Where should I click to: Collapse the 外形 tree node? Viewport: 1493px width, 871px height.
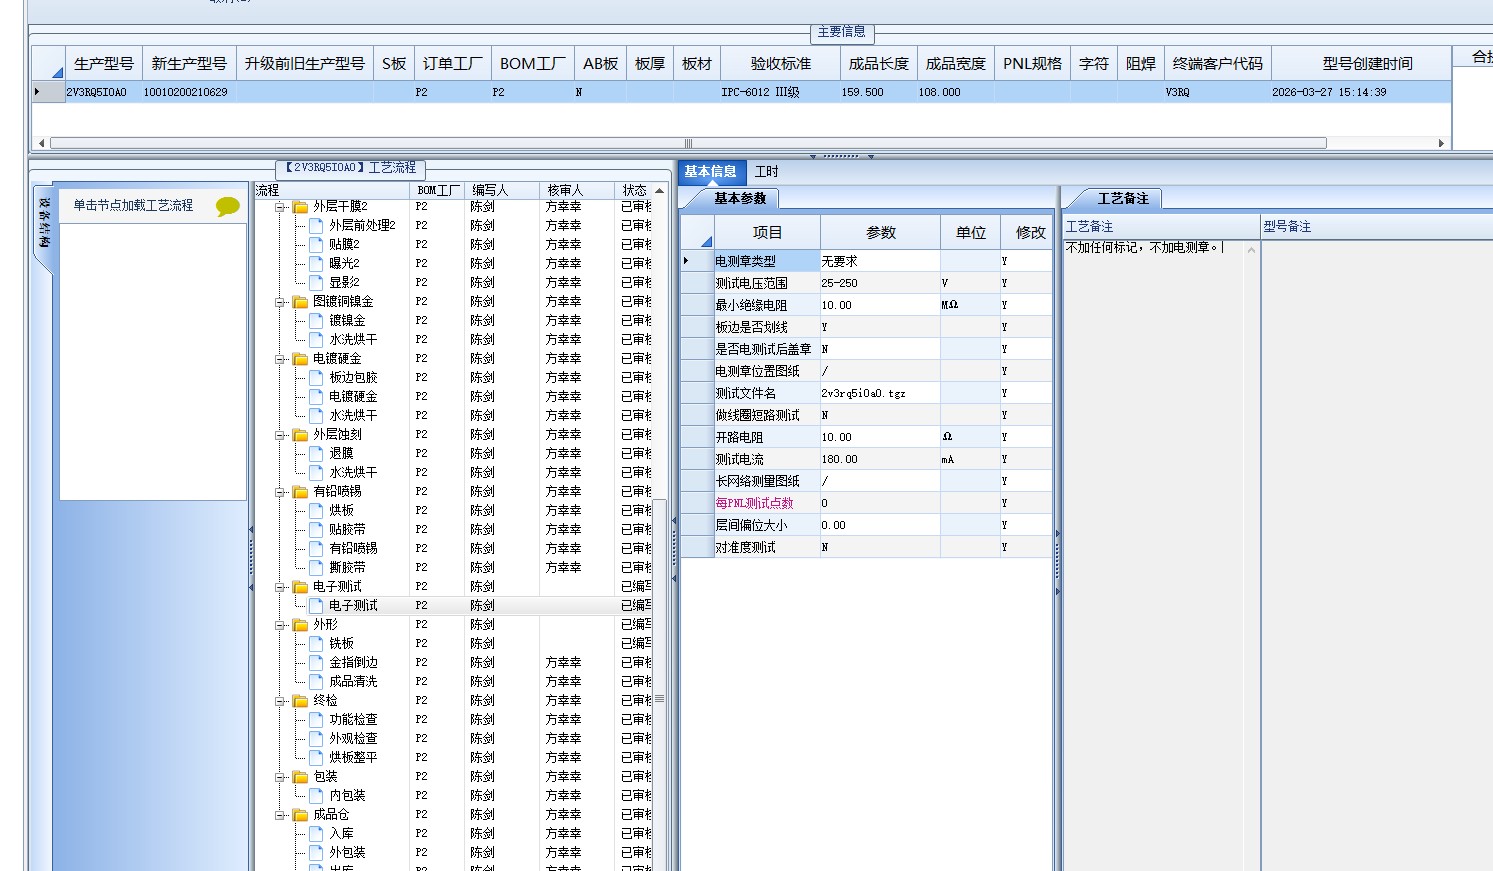coord(281,625)
